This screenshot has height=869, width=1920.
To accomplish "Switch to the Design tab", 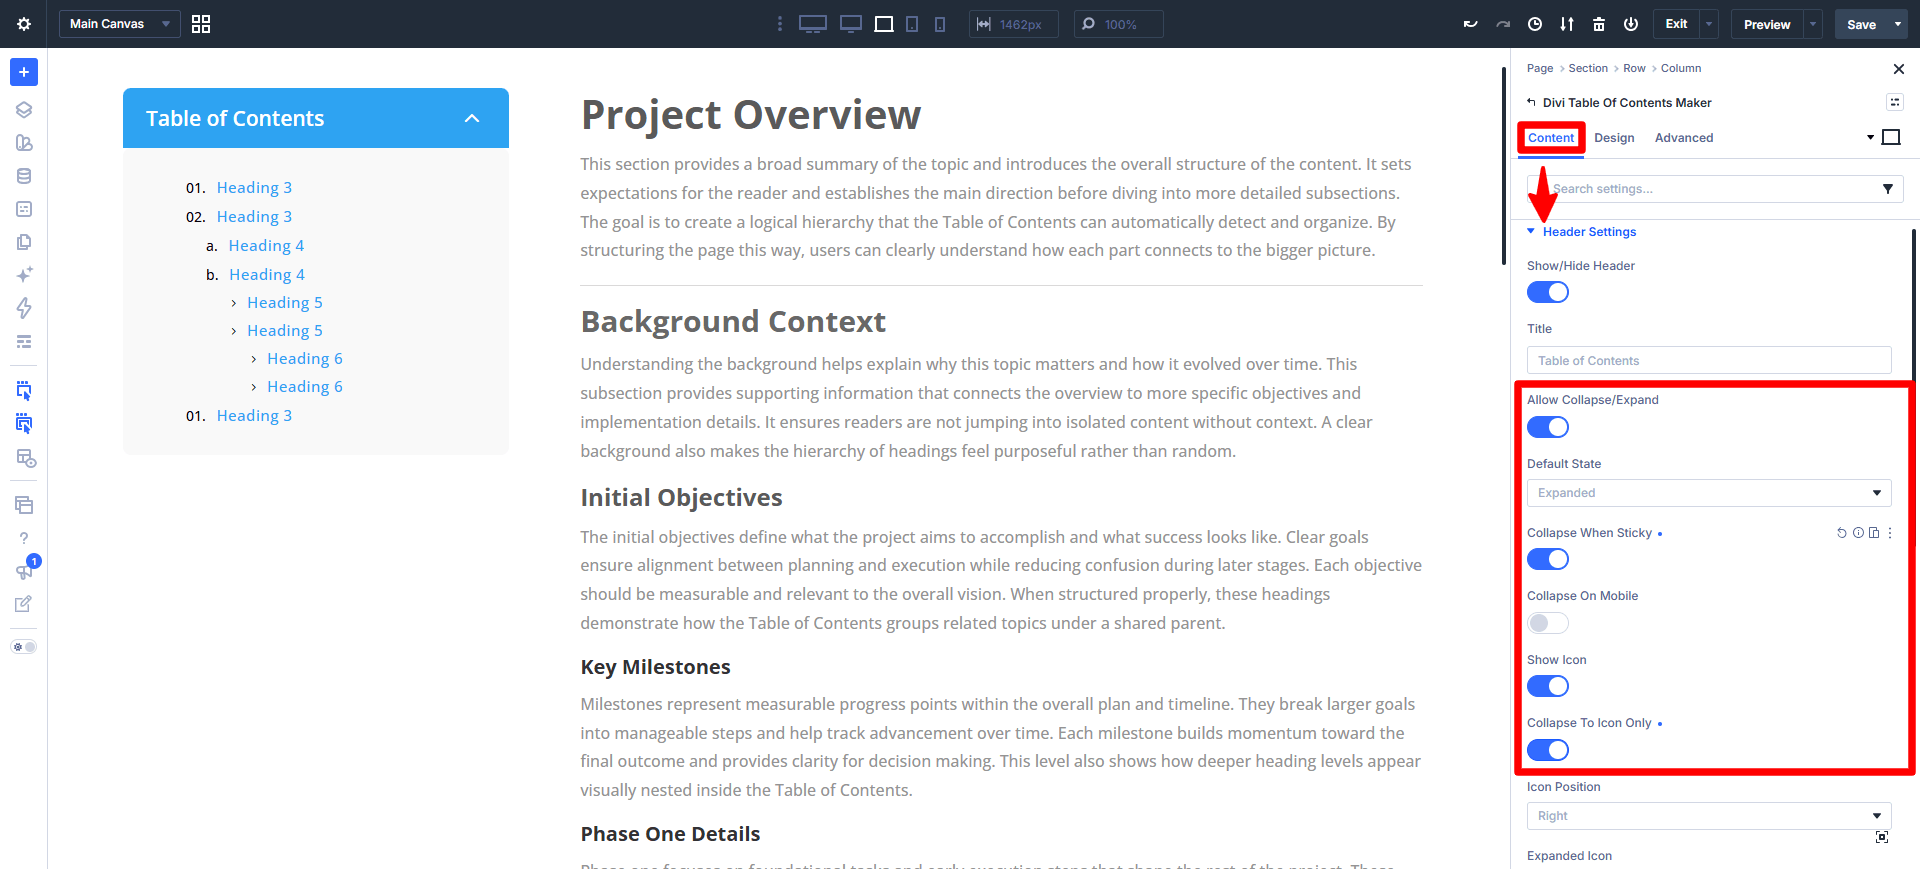I will pyautogui.click(x=1614, y=138).
